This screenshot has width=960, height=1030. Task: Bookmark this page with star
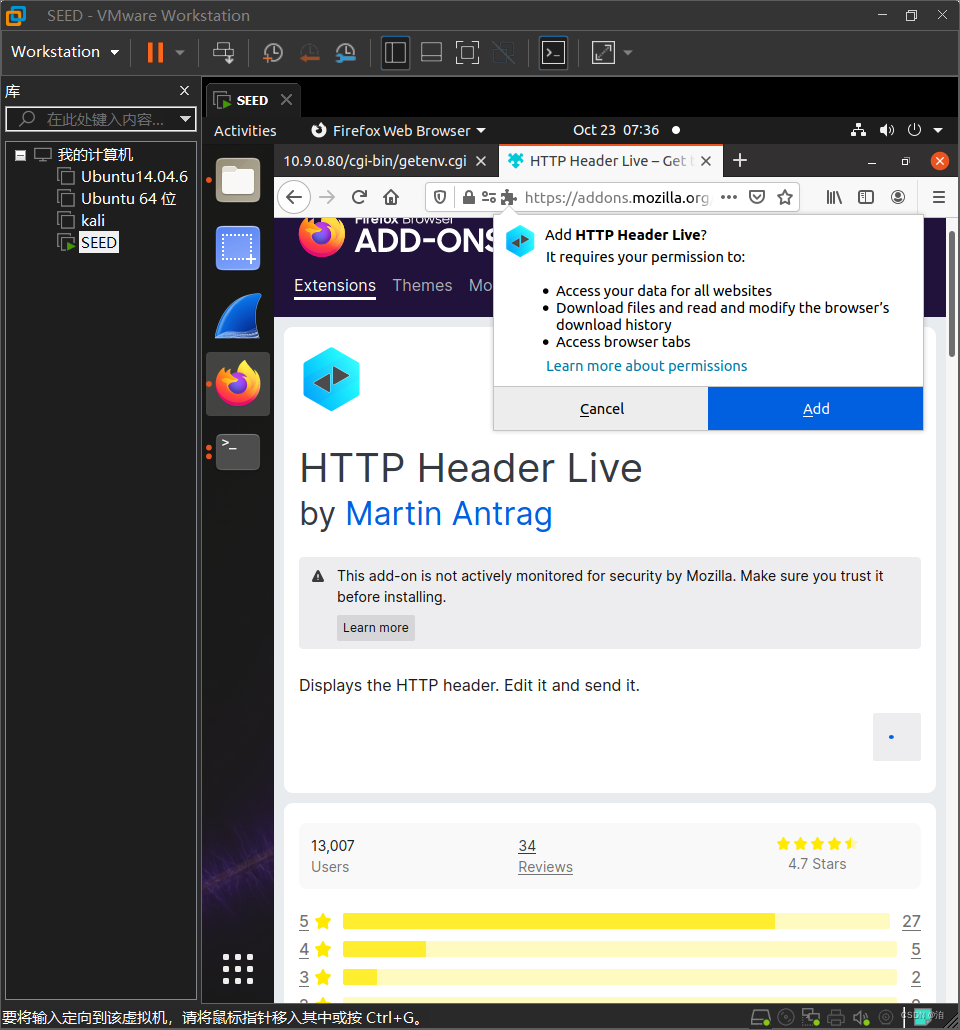coord(785,197)
